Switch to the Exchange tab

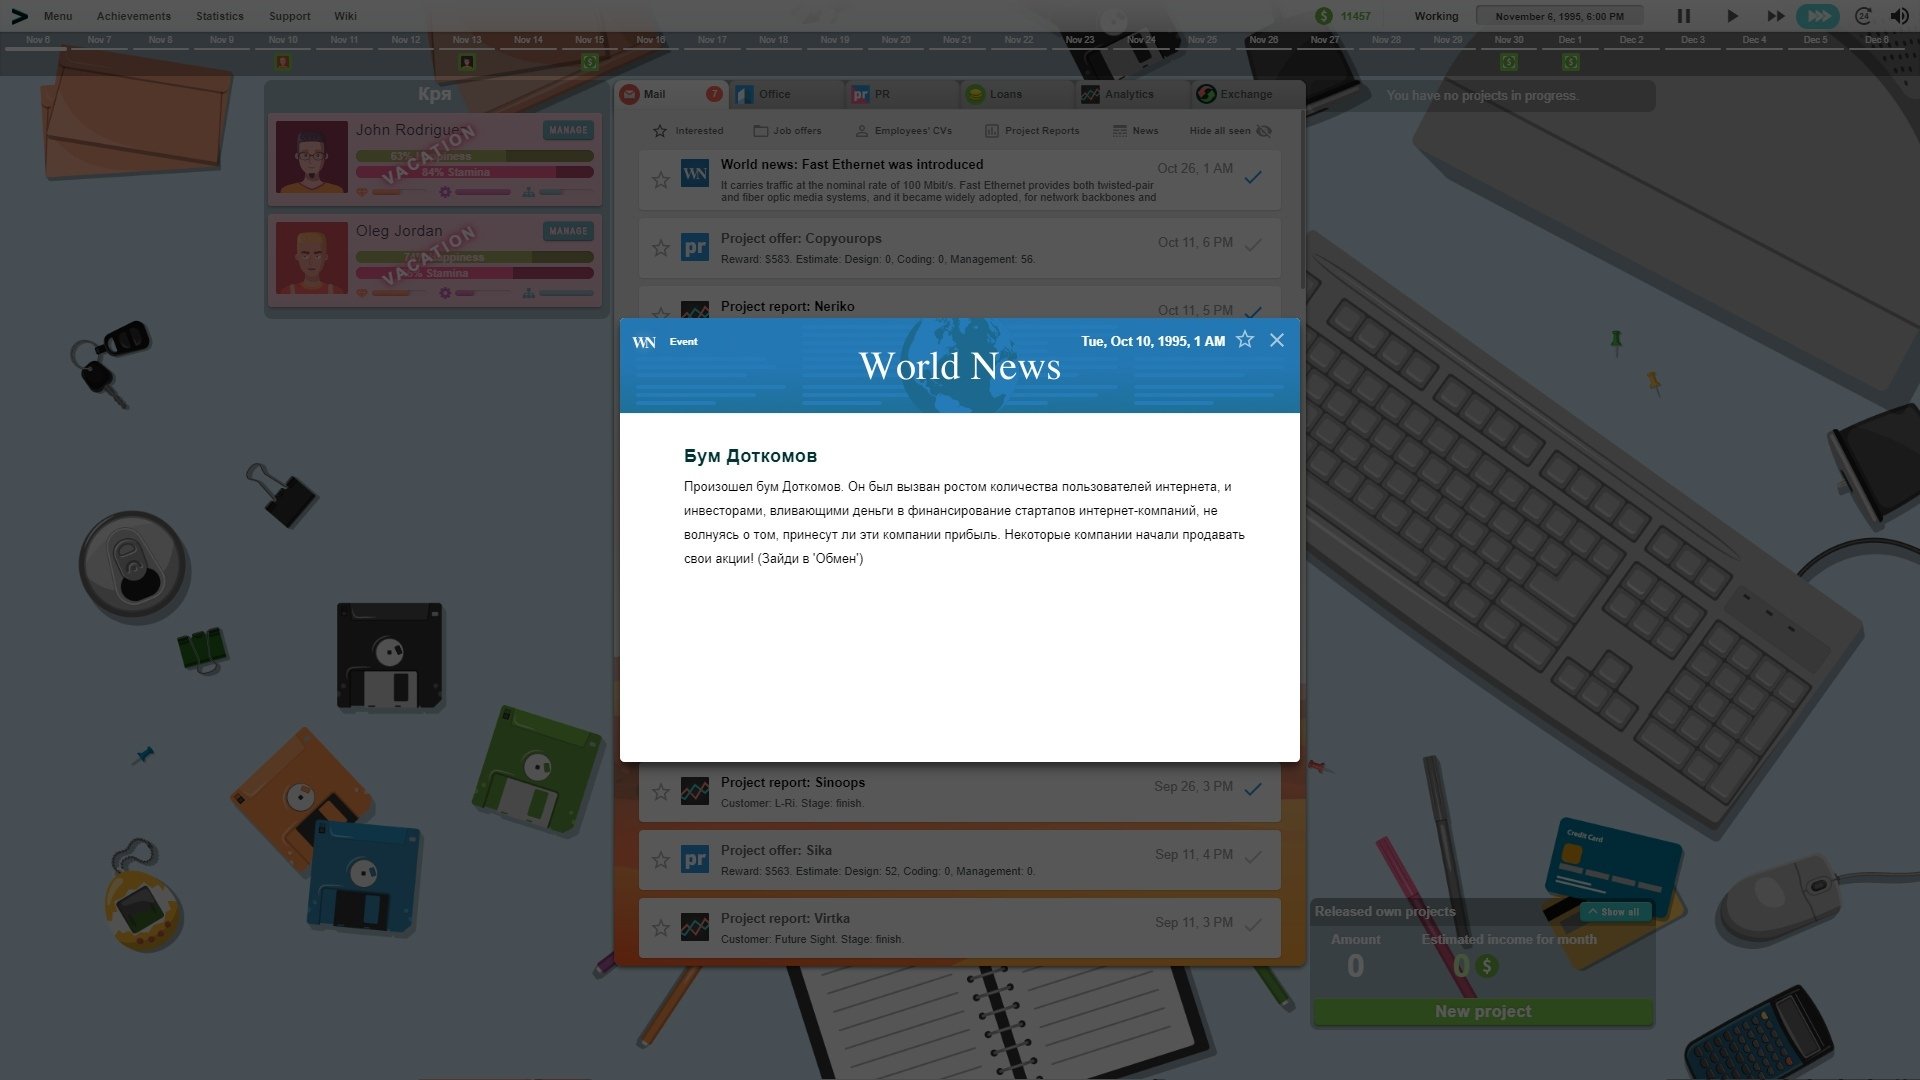point(1245,94)
